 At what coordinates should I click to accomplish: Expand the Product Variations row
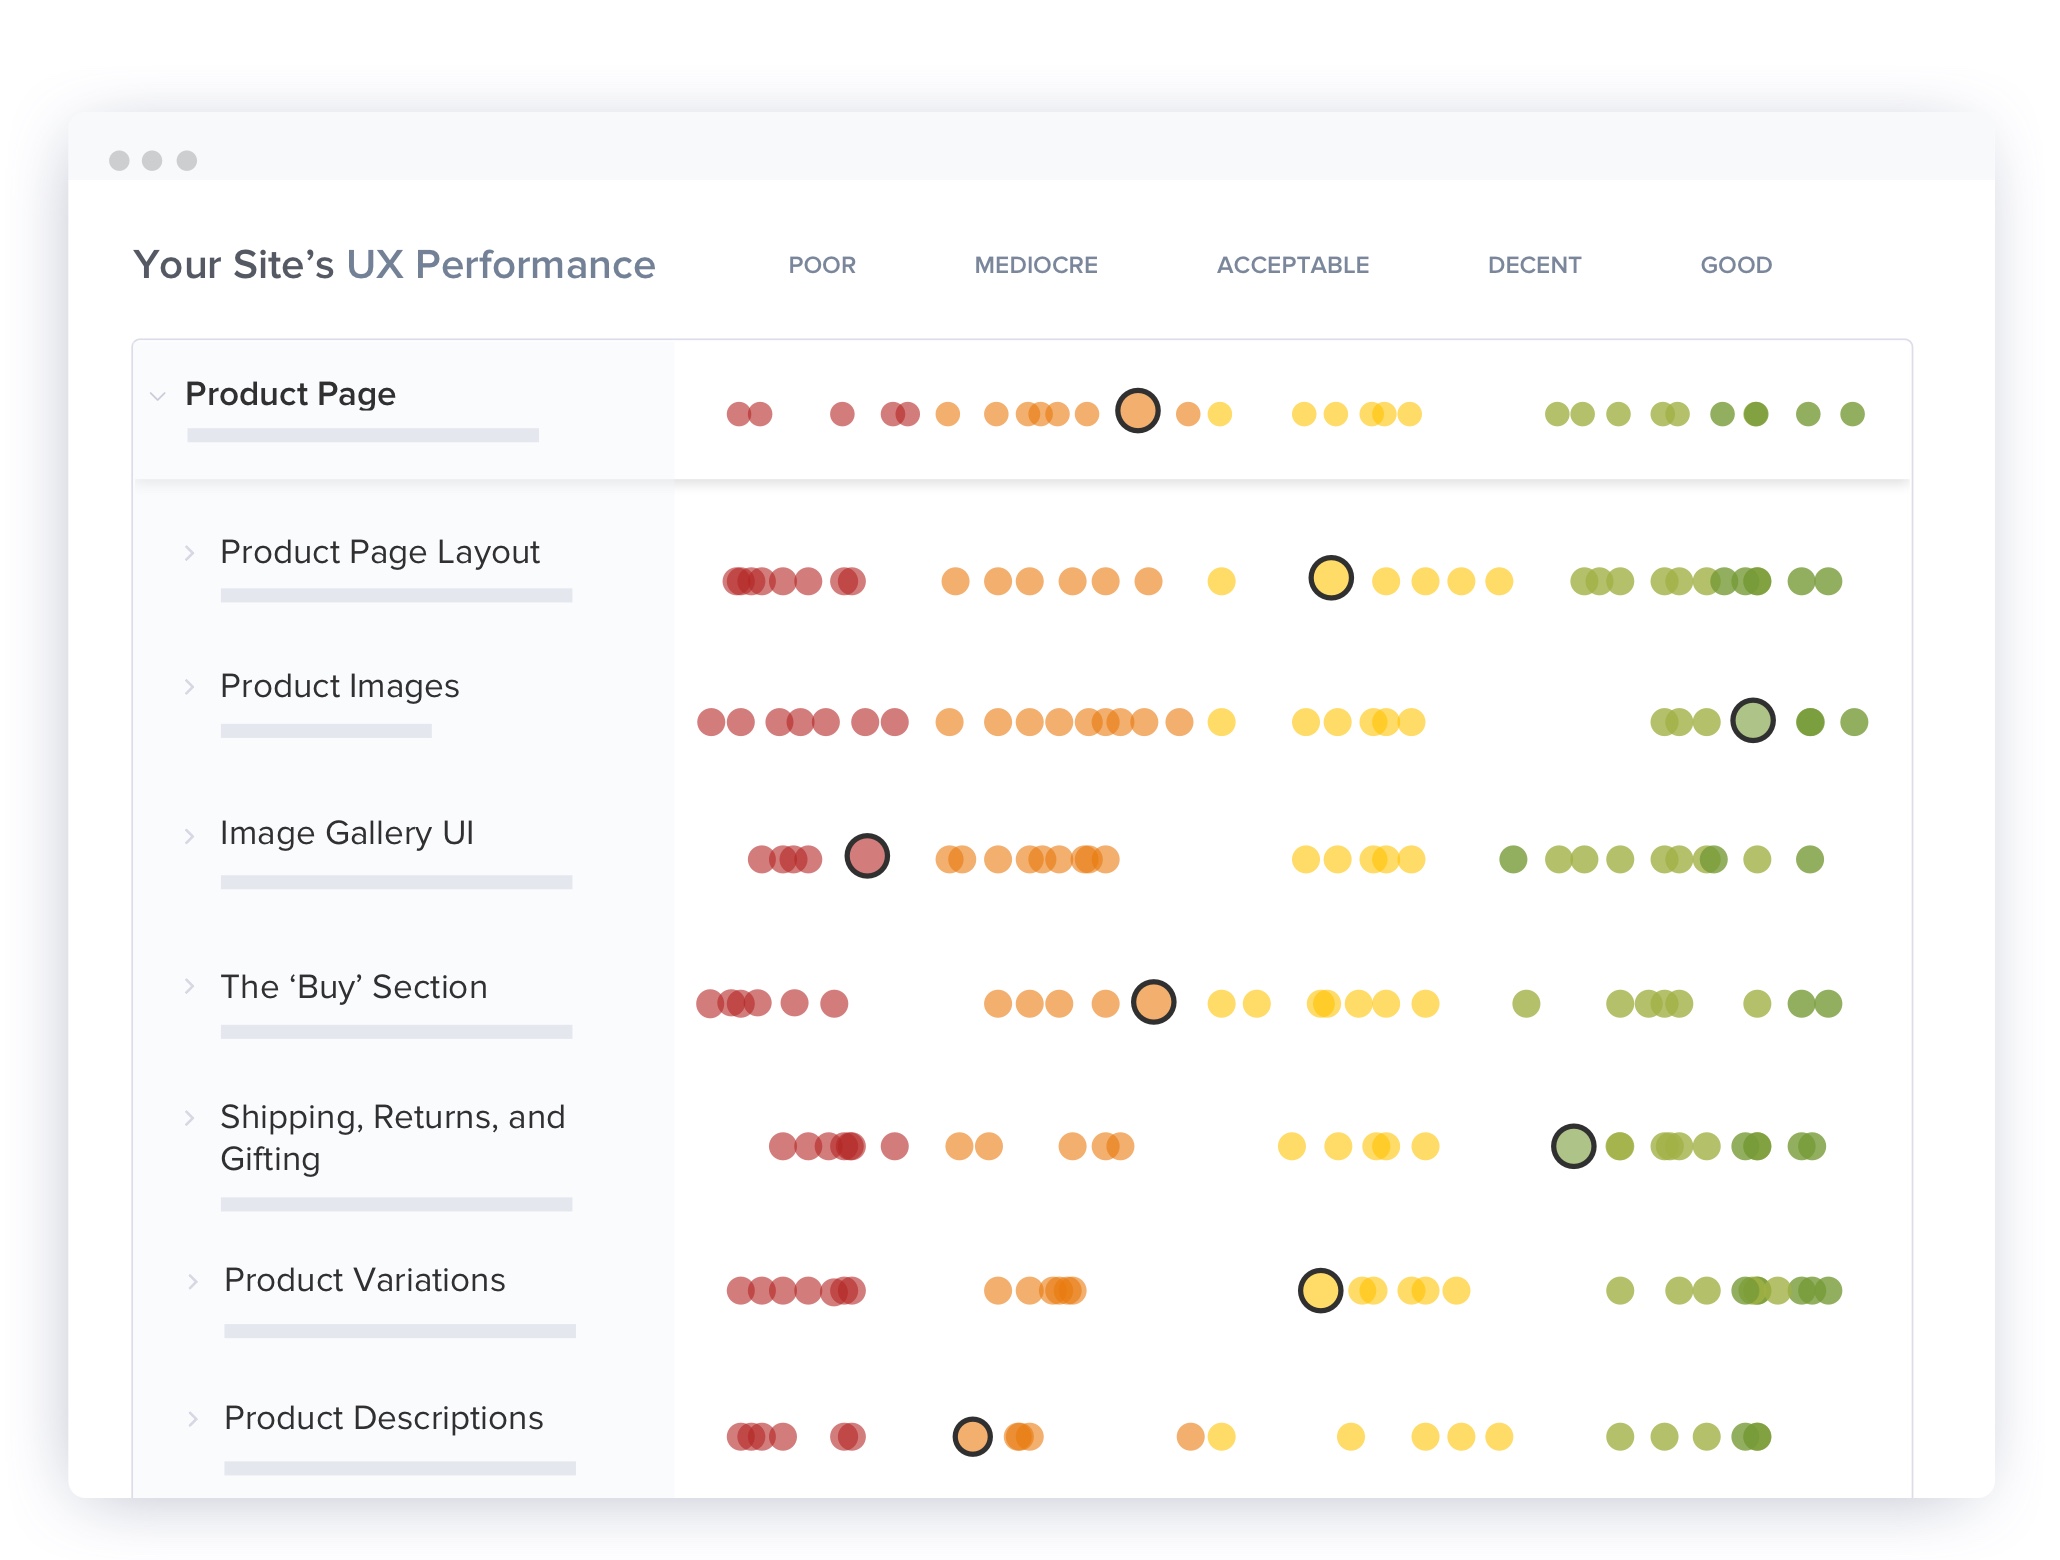pyautogui.click(x=193, y=1282)
